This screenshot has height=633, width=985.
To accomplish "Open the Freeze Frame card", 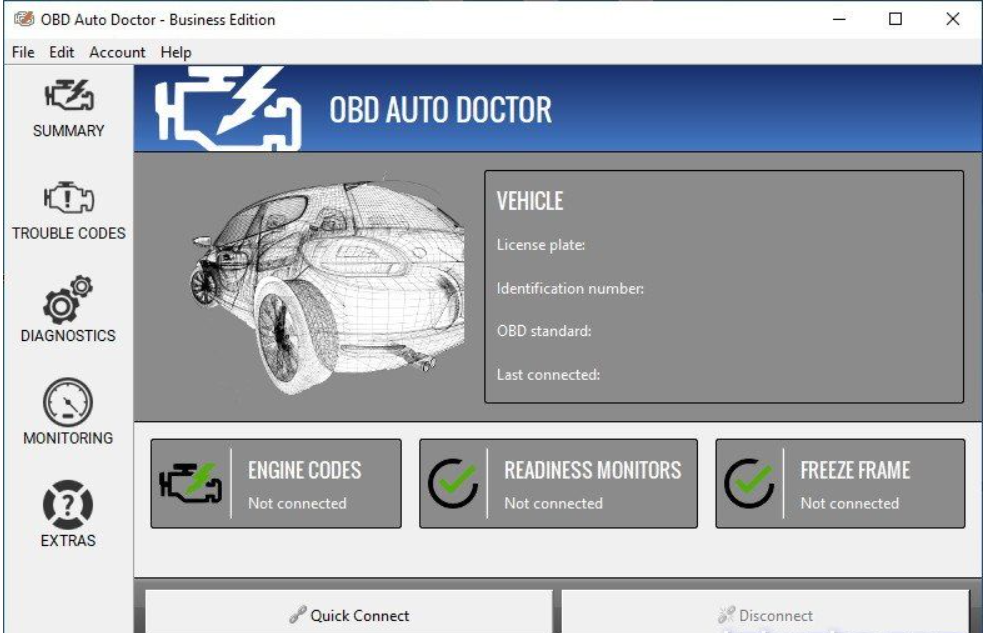I will click(840, 483).
